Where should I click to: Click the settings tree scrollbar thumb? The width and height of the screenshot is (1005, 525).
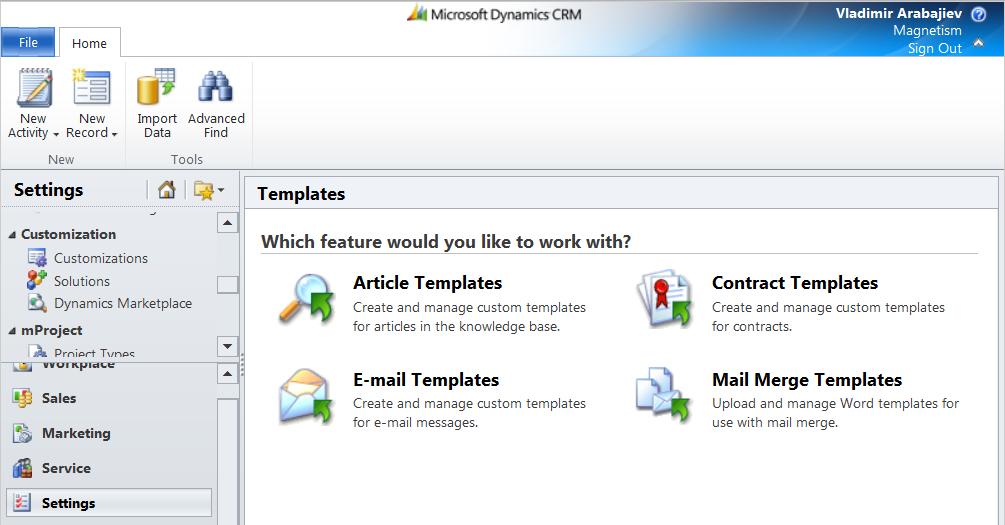click(x=228, y=285)
